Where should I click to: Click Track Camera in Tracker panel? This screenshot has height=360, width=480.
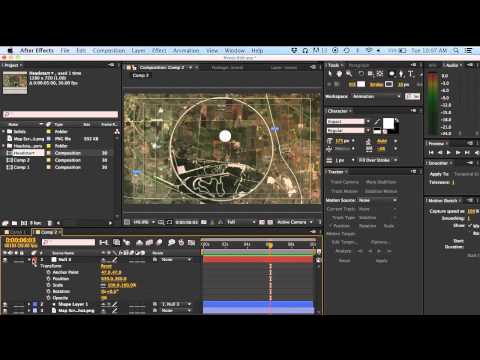(345, 182)
